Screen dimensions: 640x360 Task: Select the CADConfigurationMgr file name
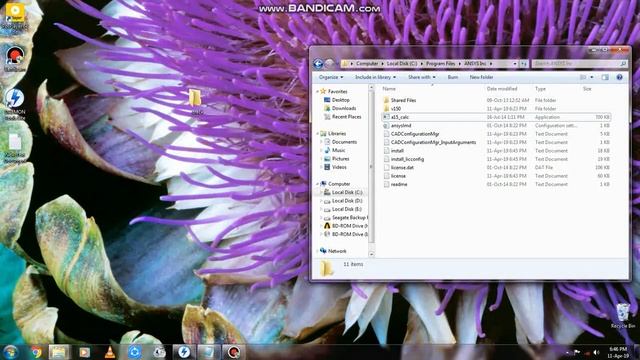tap(415, 134)
